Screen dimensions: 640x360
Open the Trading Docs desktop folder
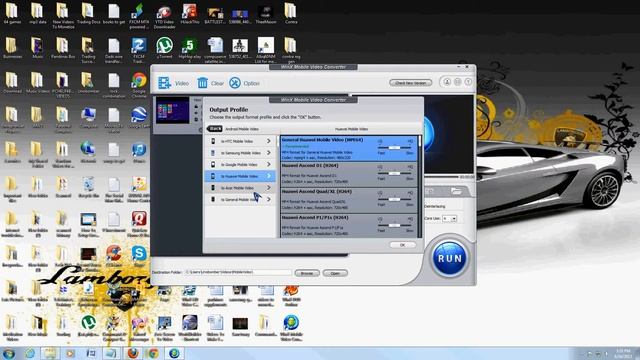pos(88,14)
